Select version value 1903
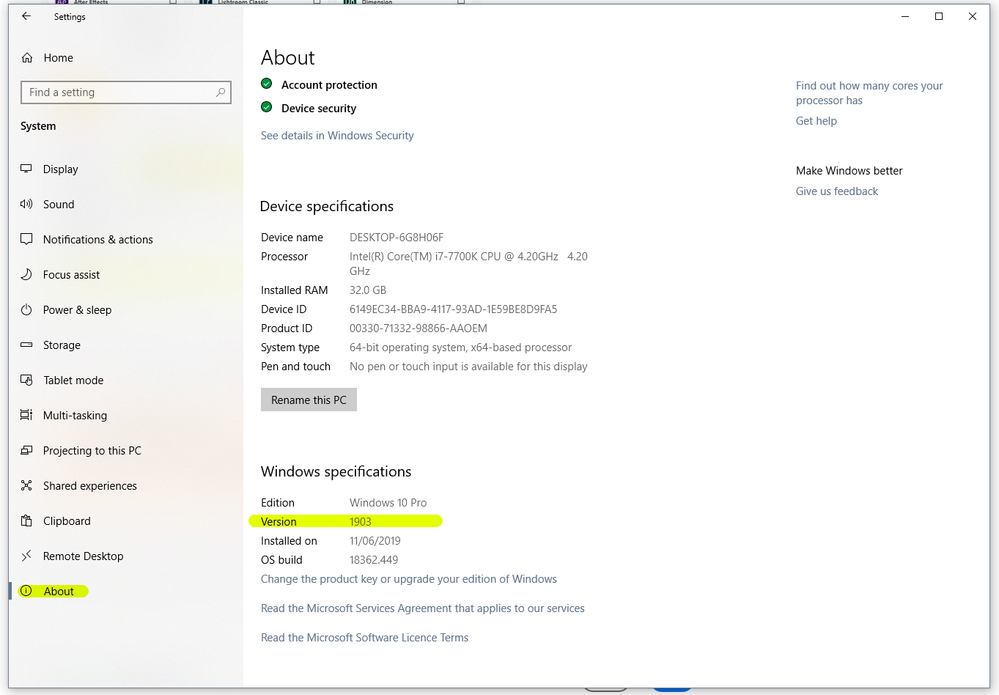Image resolution: width=999 pixels, height=695 pixels. (360, 522)
